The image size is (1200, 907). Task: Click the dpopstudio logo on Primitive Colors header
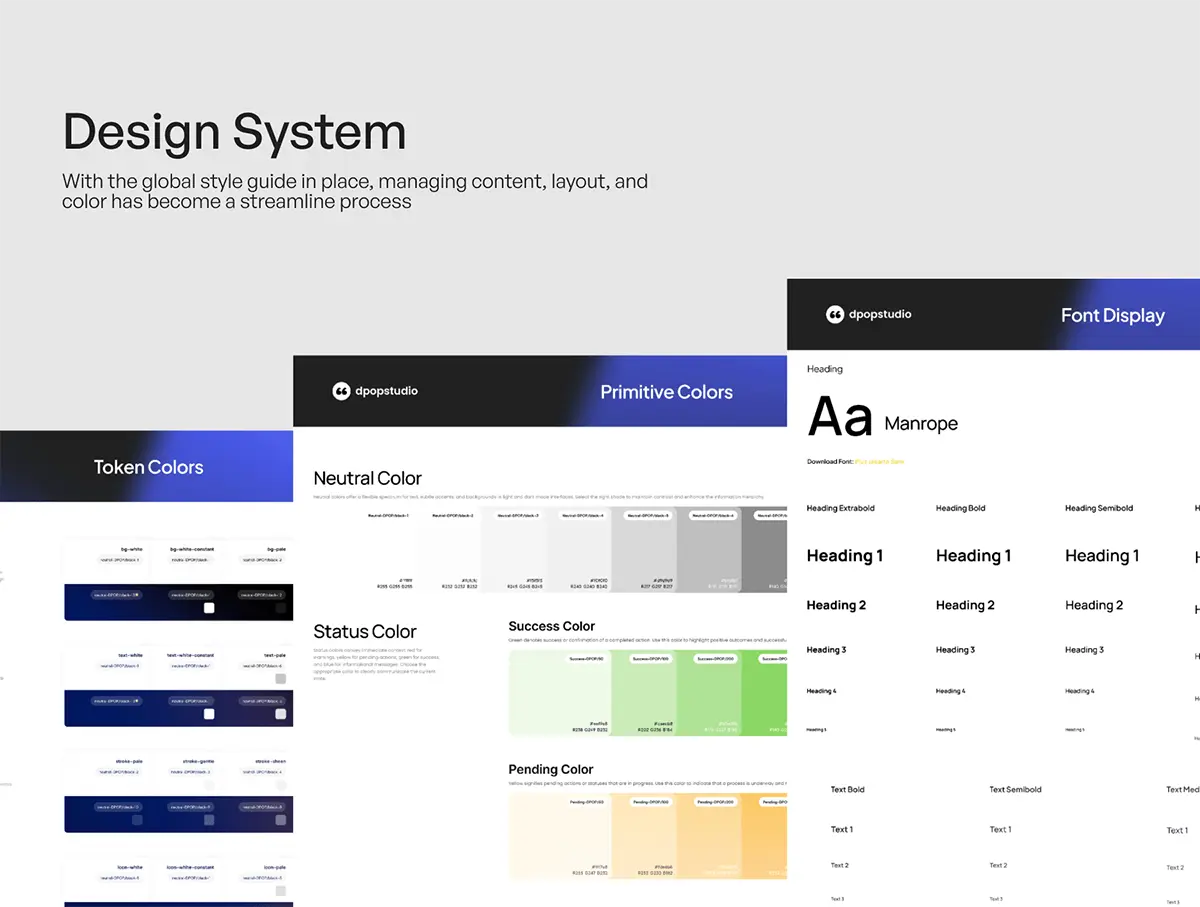(x=375, y=391)
